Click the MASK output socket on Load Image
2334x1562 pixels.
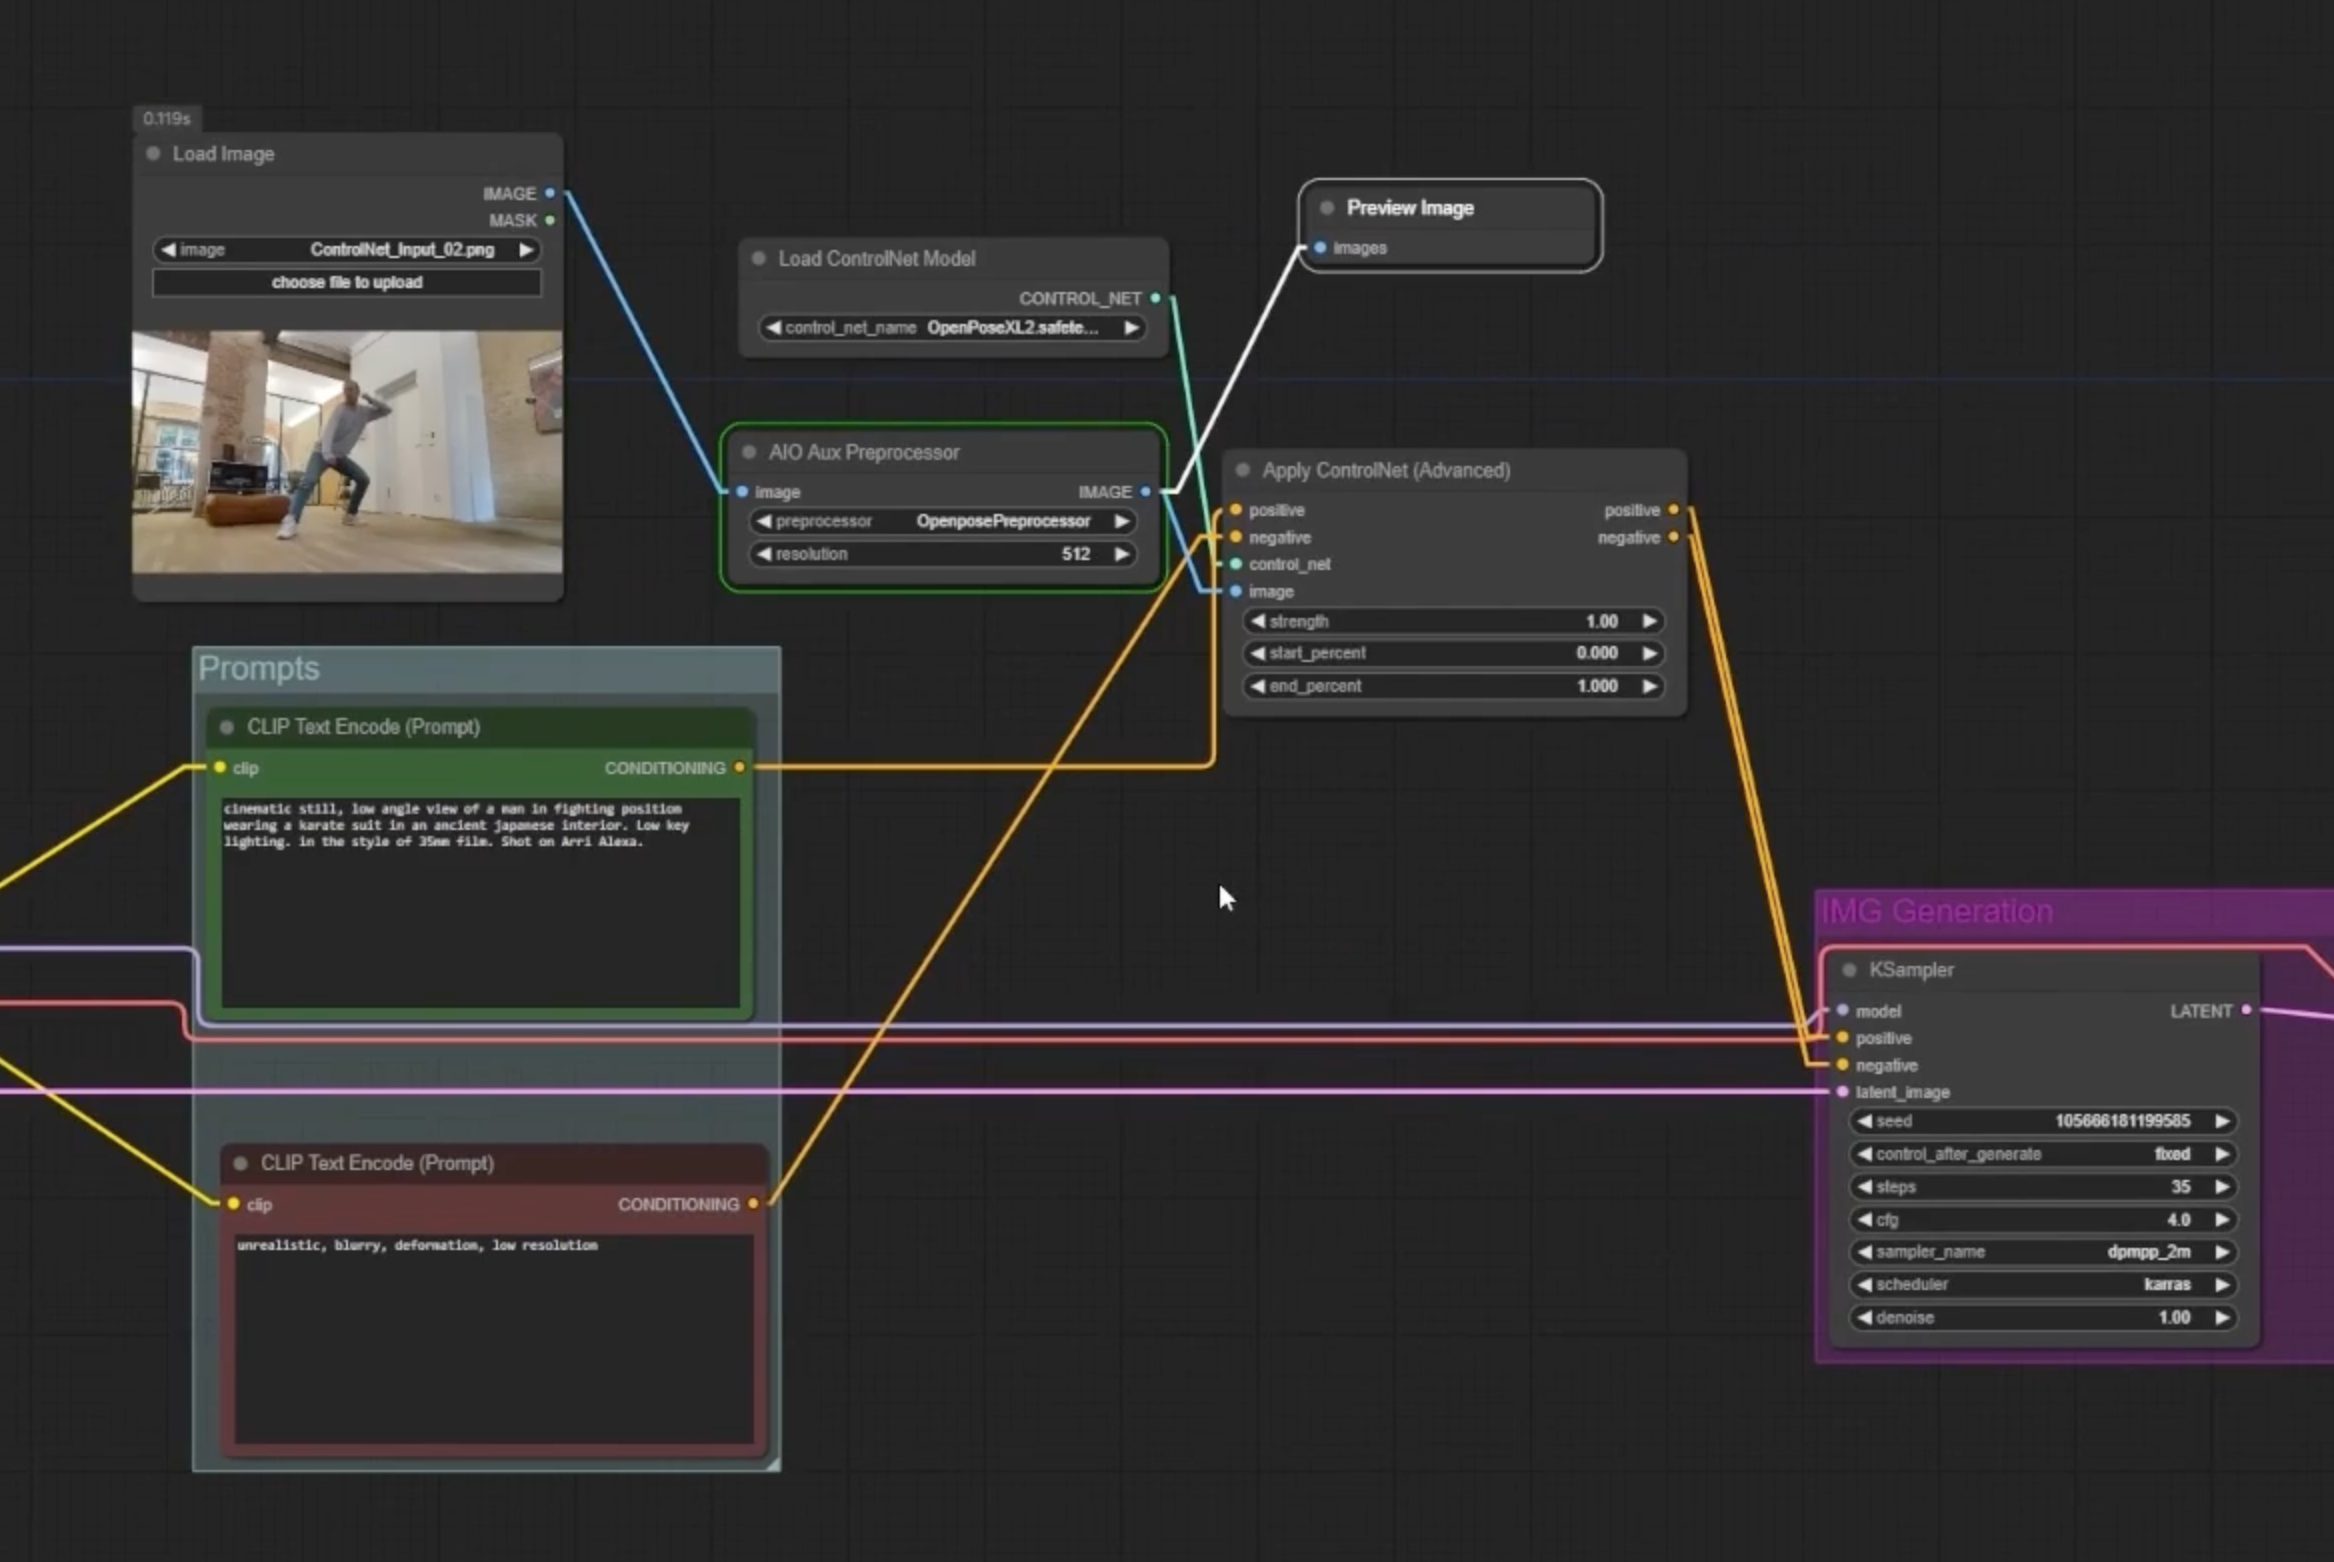tap(549, 220)
